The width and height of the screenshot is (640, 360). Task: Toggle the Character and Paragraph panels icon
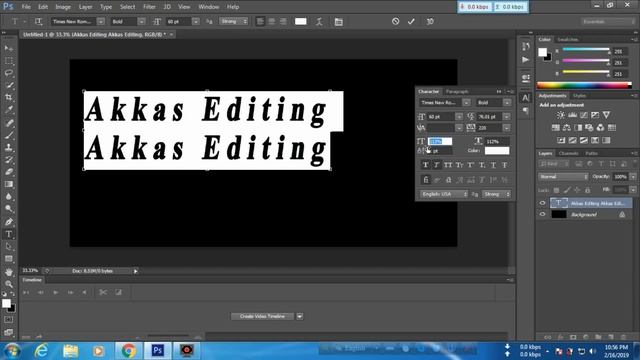(338, 21)
